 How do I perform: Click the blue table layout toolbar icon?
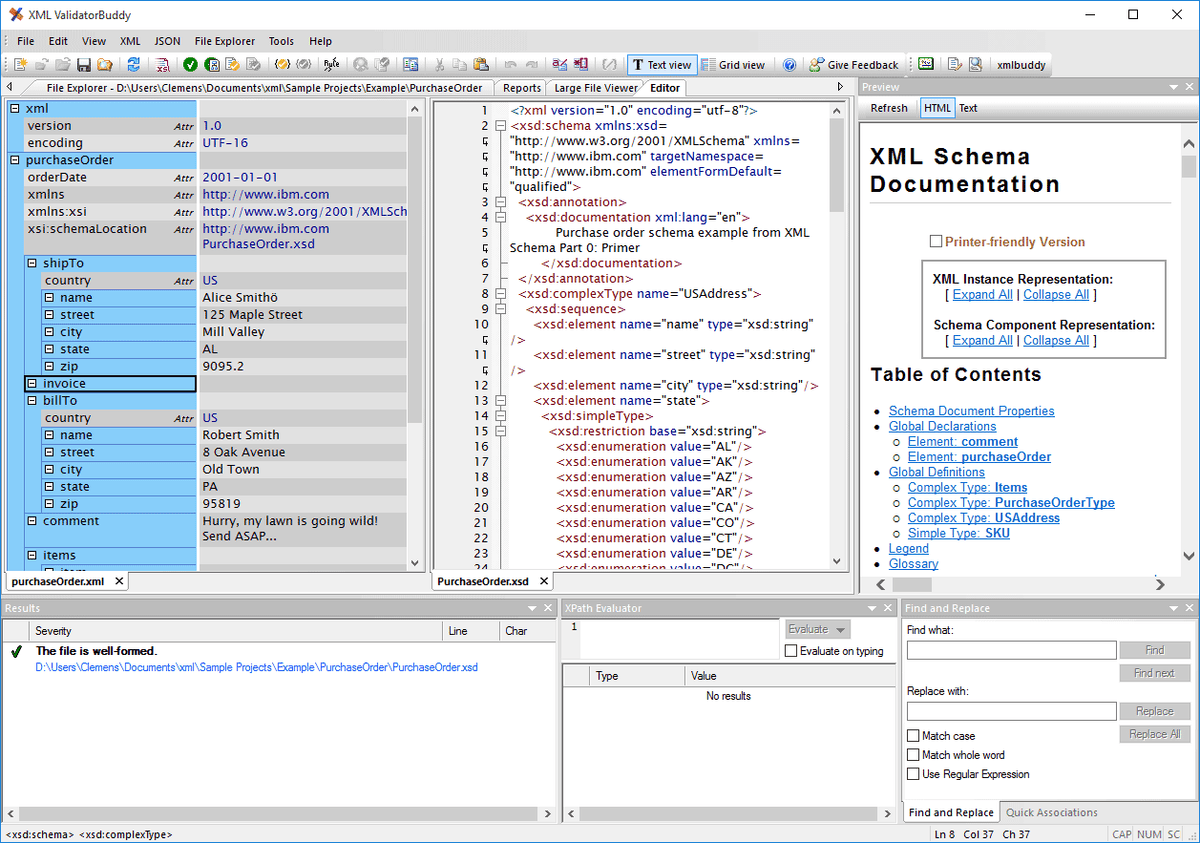tap(410, 65)
